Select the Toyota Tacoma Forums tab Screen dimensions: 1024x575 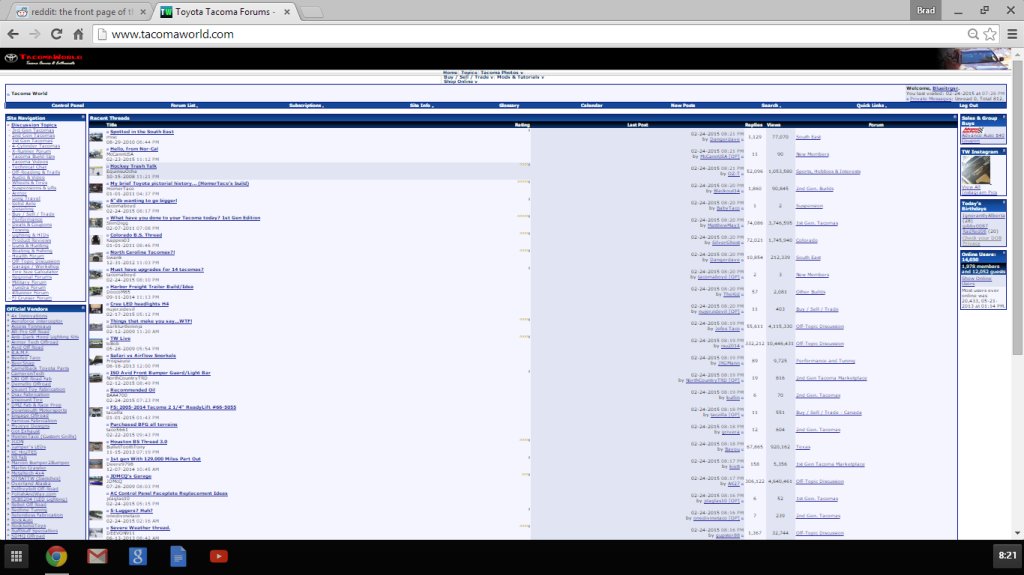(x=225, y=12)
